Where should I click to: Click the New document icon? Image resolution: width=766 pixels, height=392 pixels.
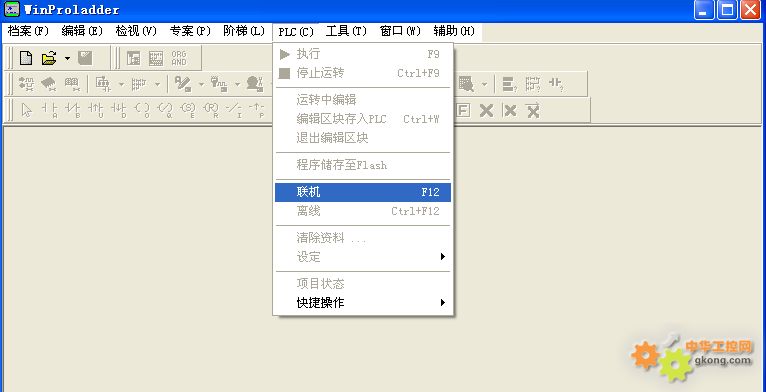coord(26,59)
